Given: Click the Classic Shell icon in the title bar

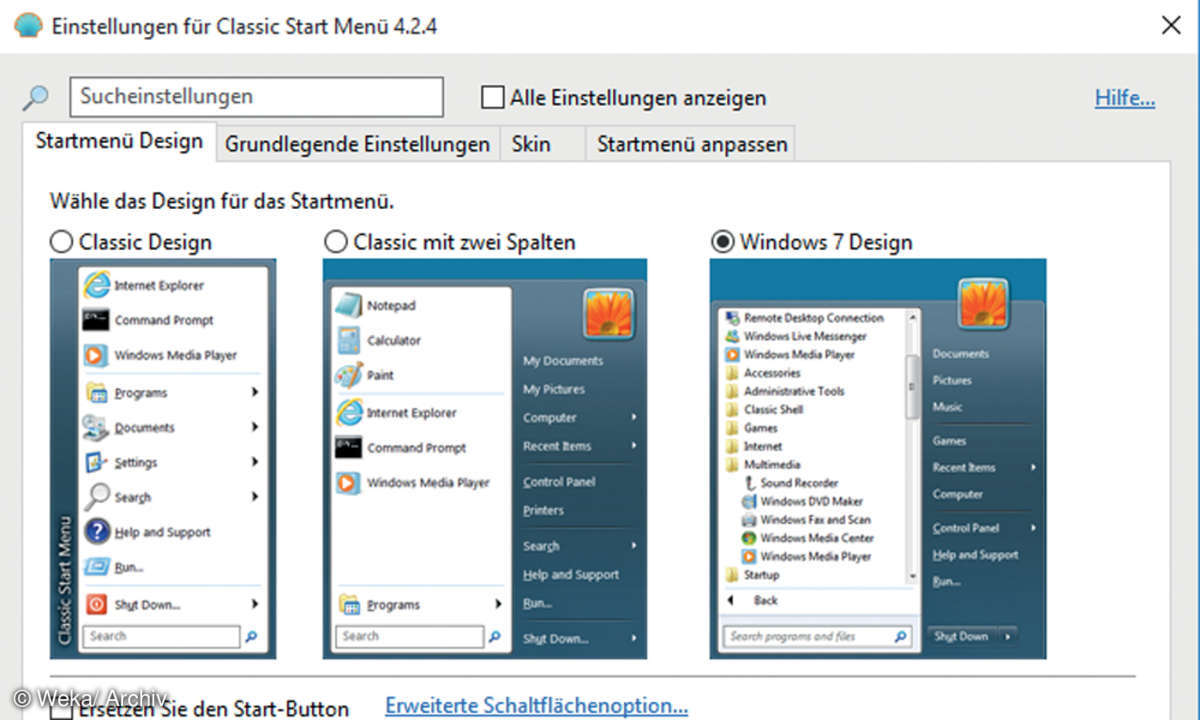Looking at the screenshot, I should click(29, 25).
